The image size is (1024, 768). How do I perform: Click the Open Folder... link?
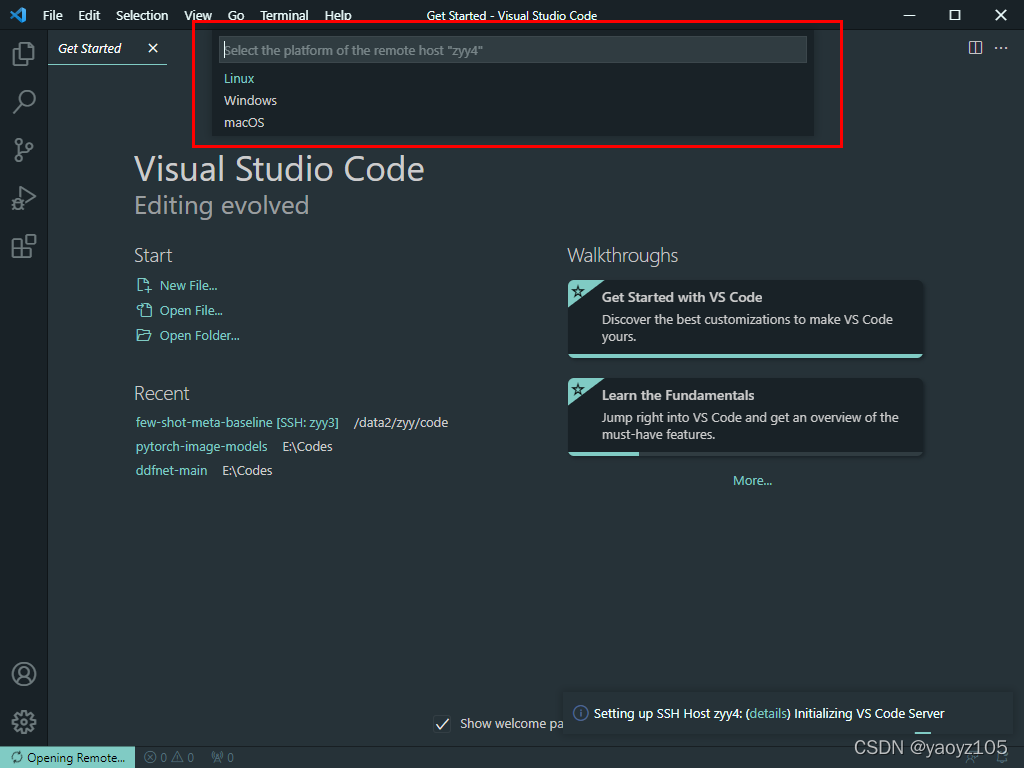pos(200,335)
